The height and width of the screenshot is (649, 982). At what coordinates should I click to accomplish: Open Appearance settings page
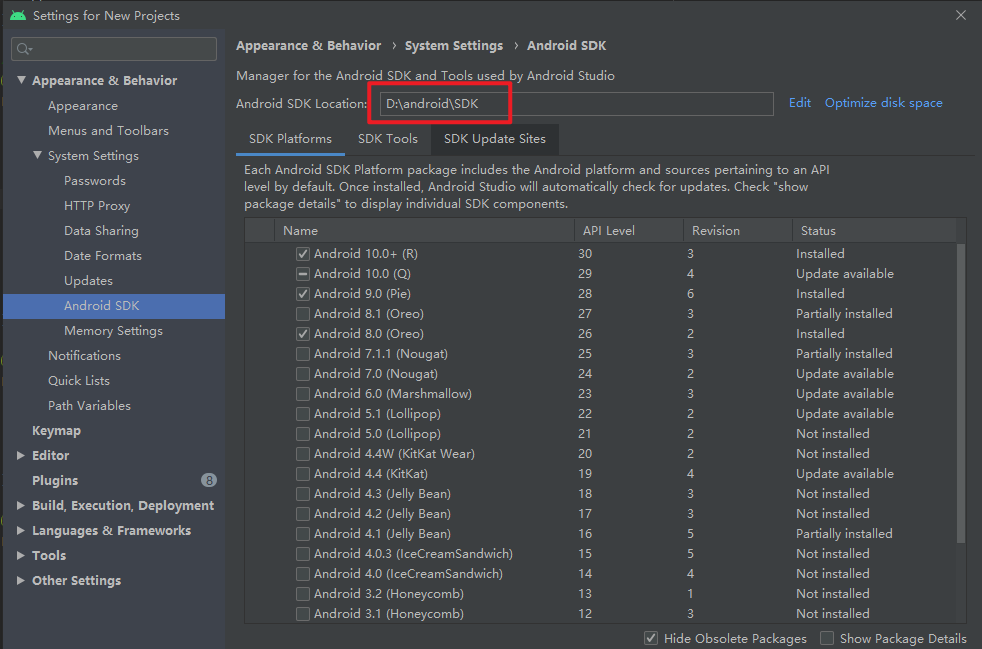tap(83, 106)
